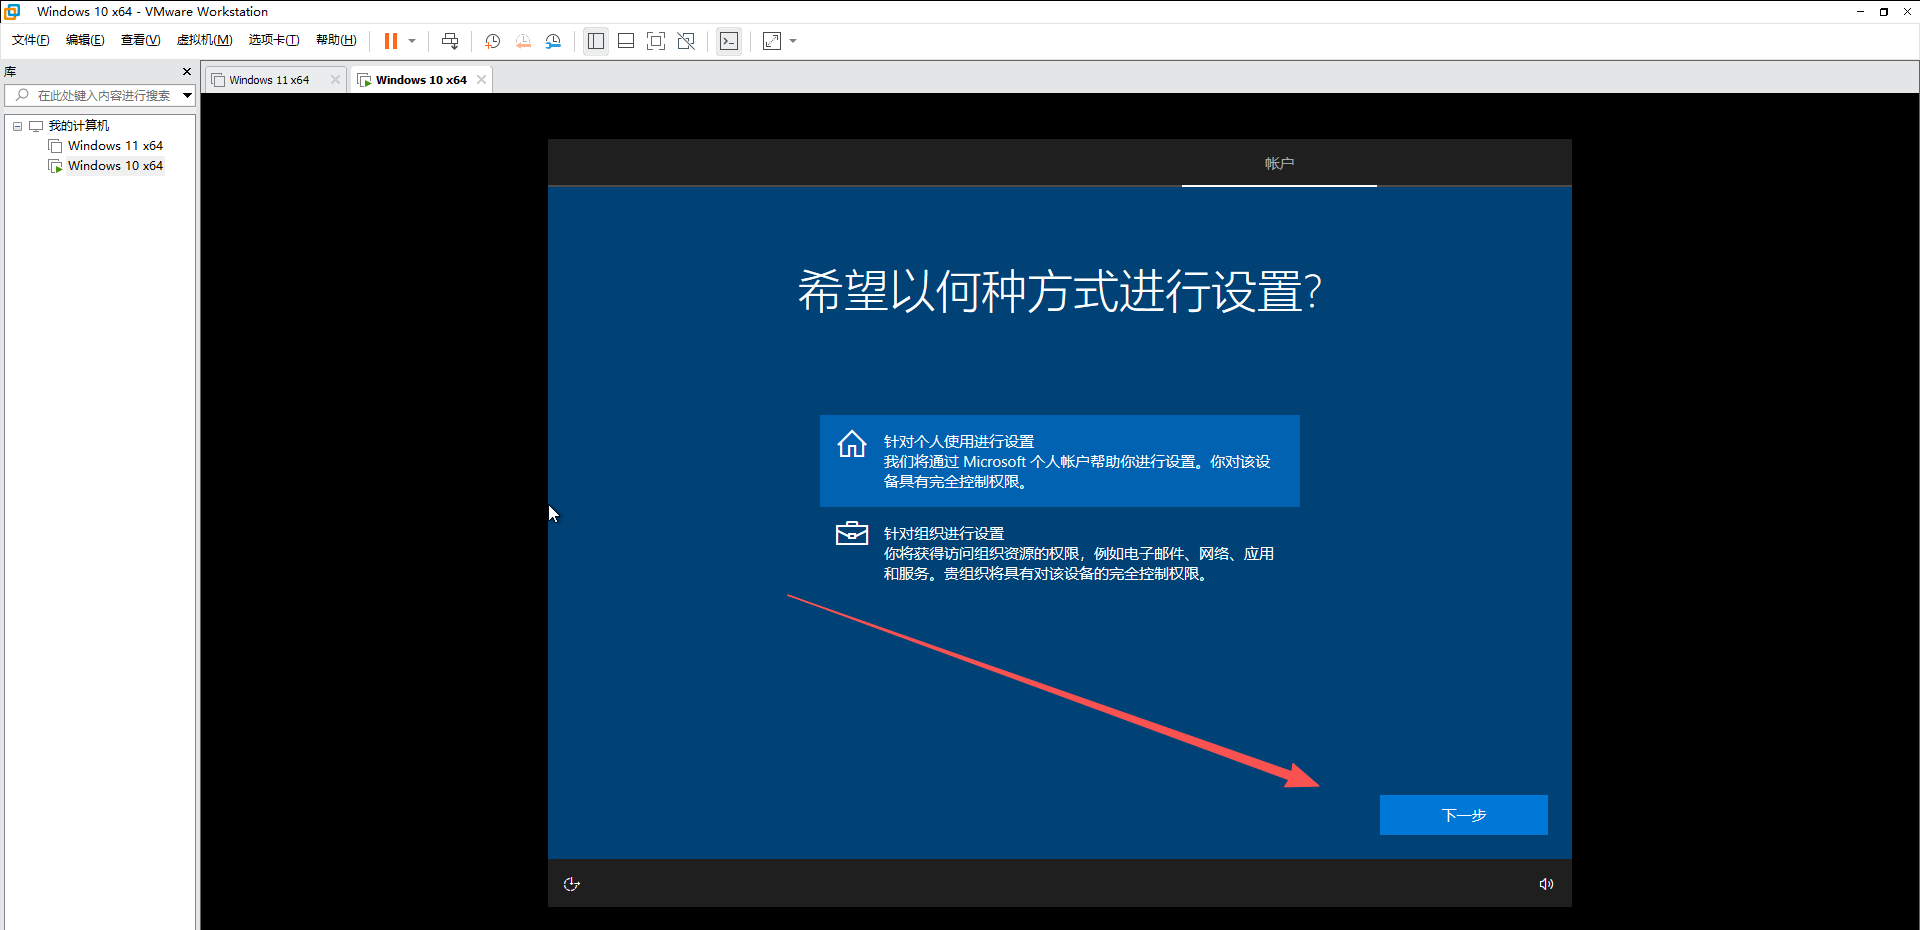
Task: Close the Windows 10 x64 tab
Action: coord(481,80)
